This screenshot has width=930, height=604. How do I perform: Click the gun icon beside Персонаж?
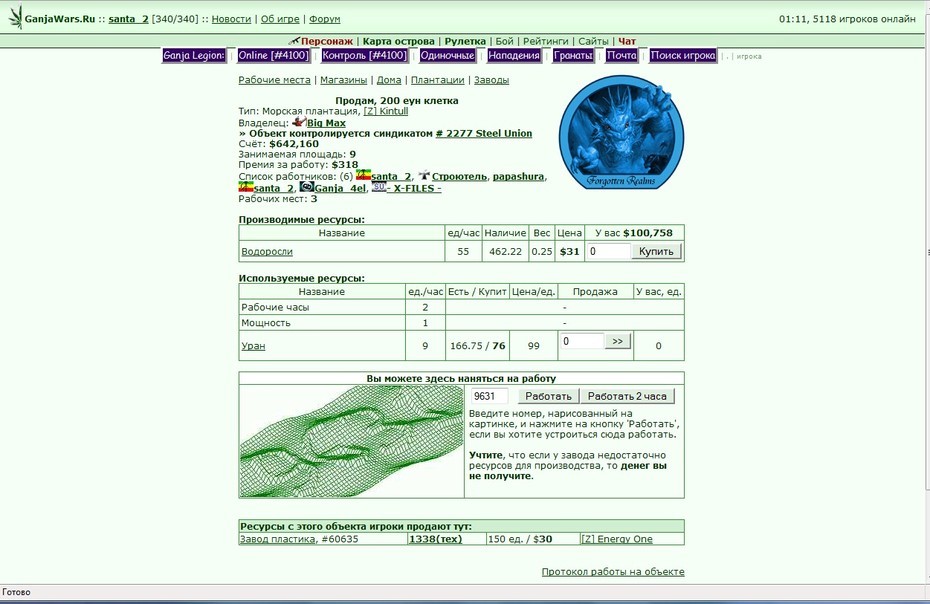[294, 40]
